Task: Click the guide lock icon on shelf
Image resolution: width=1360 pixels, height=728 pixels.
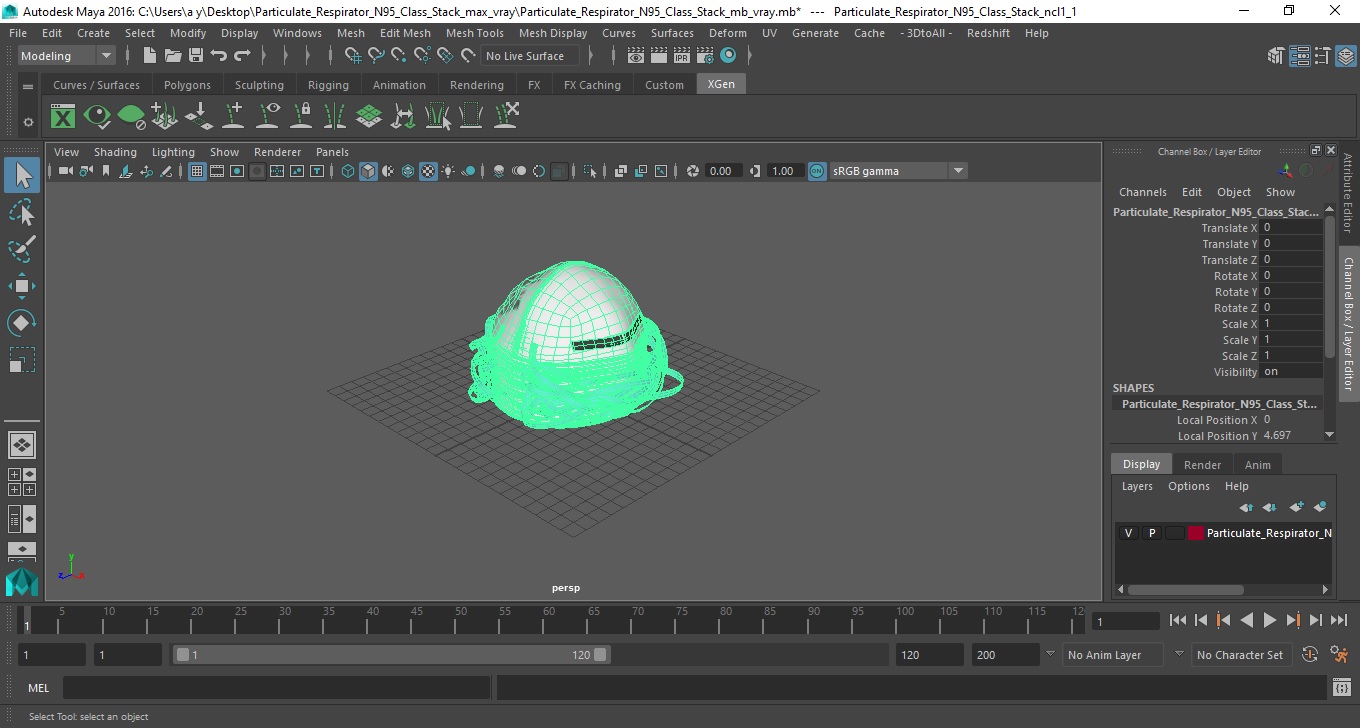Action: coord(301,116)
